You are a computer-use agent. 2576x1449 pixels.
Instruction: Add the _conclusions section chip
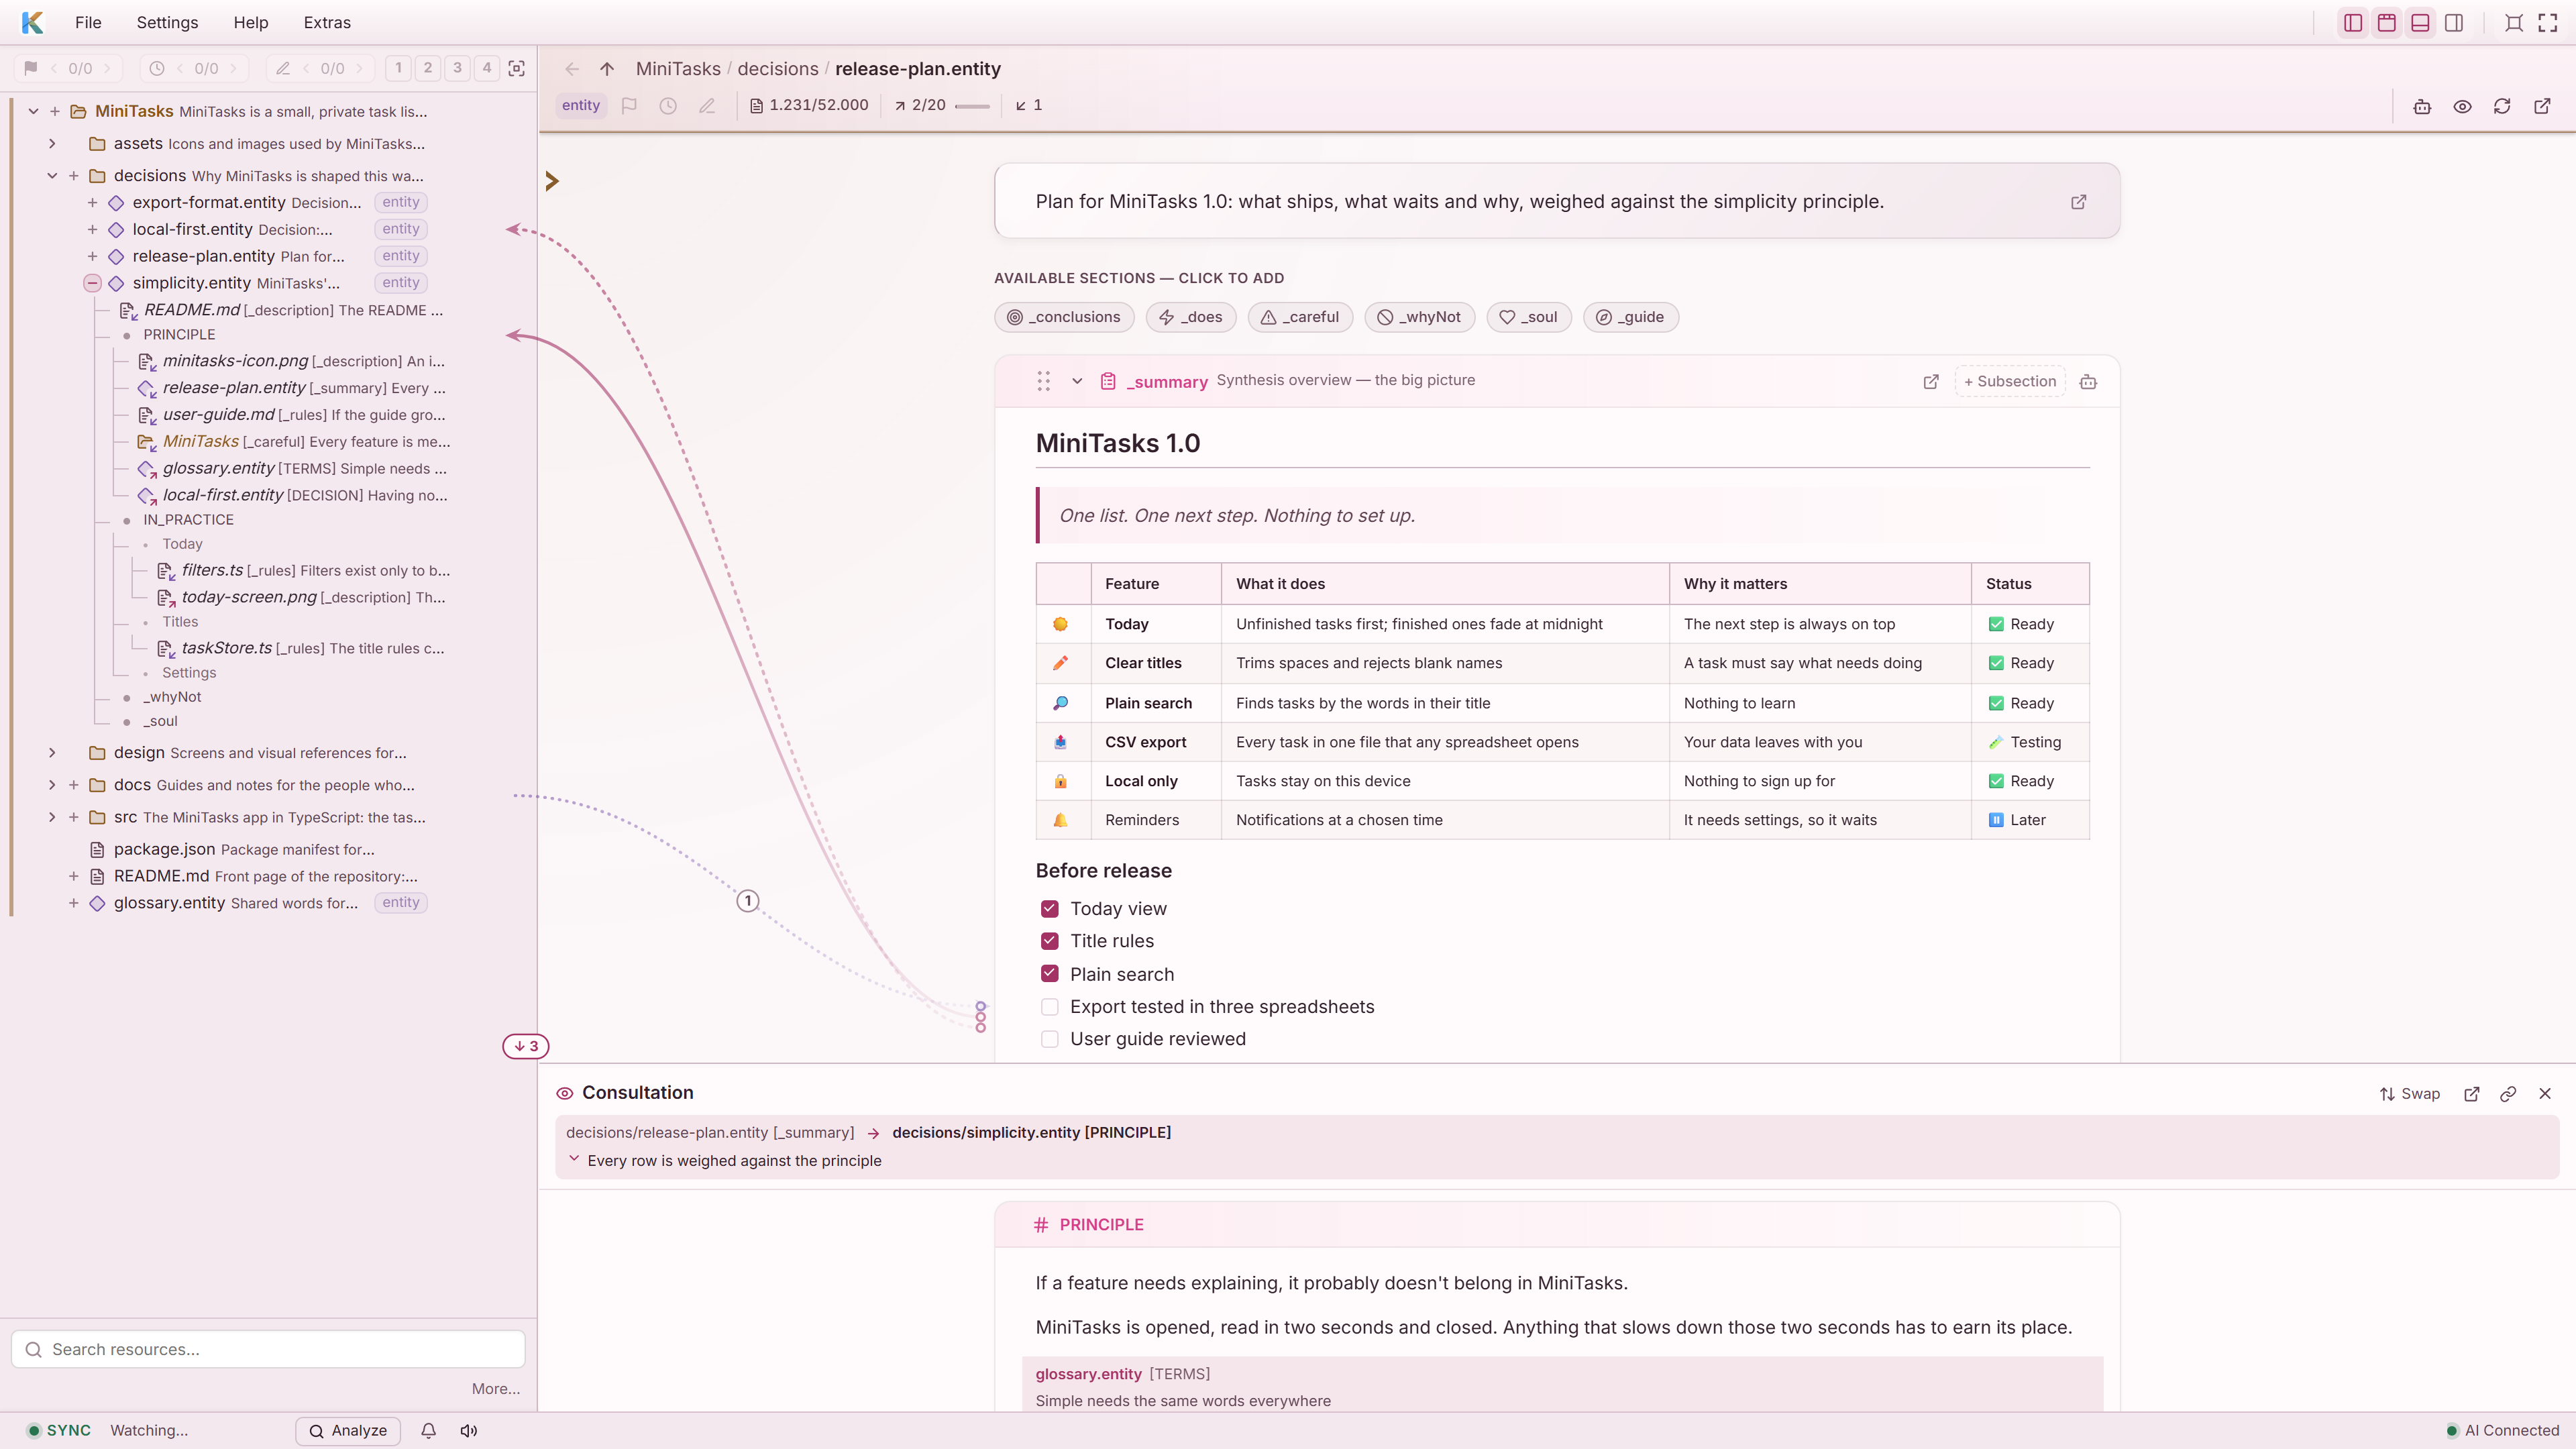tap(1064, 317)
